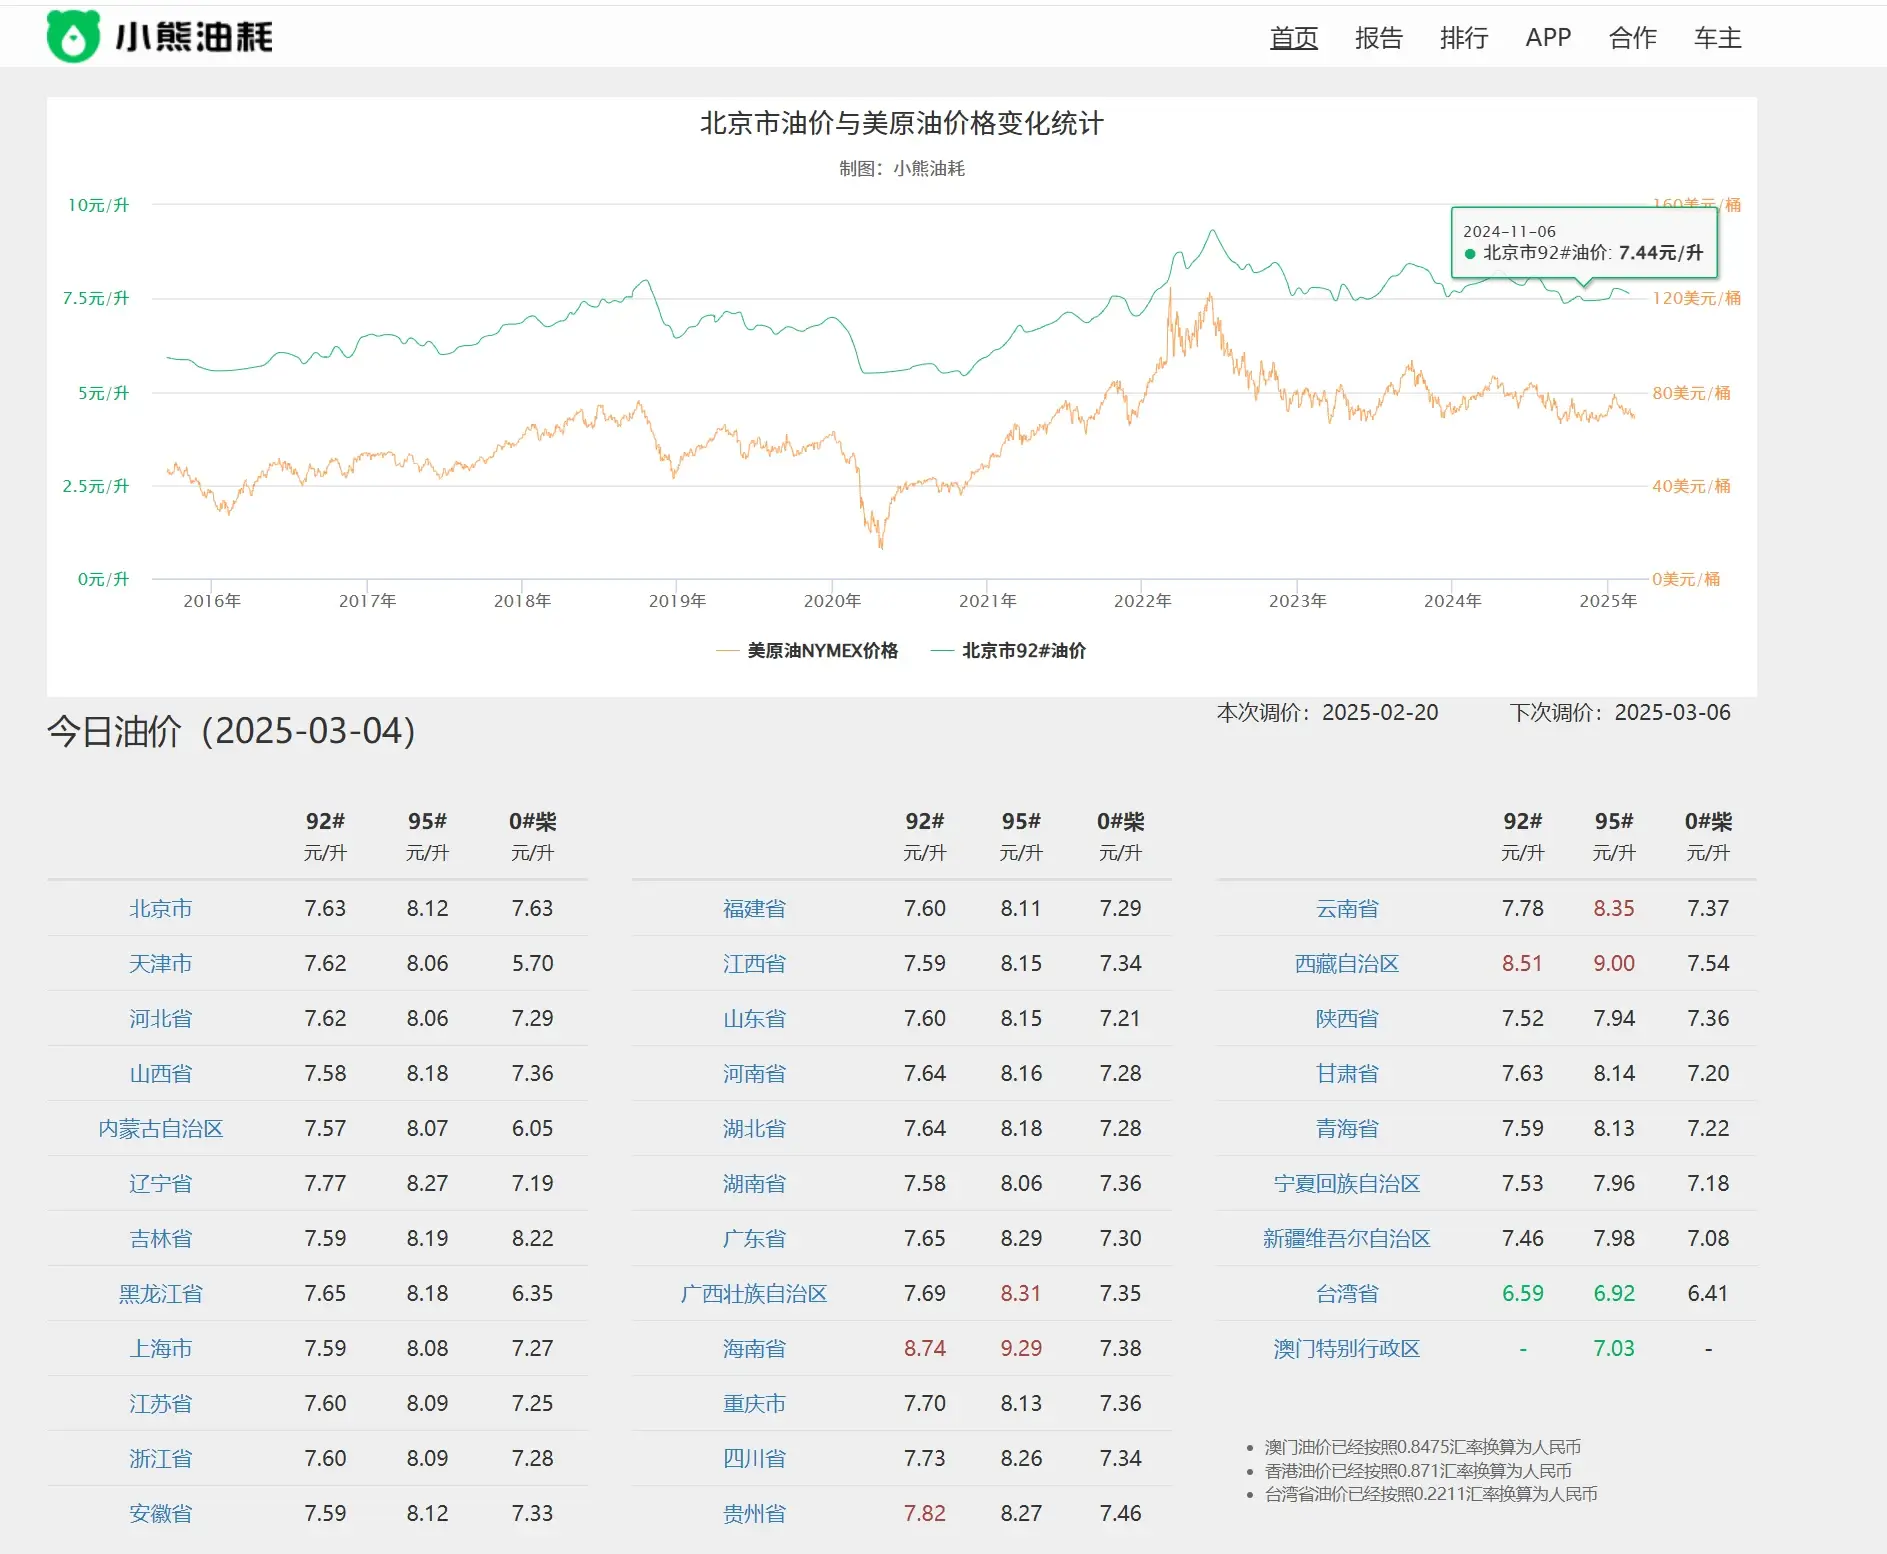This screenshot has height=1554, width=1887.
Task: Open the 首页 navigation tab
Action: coord(1293,38)
